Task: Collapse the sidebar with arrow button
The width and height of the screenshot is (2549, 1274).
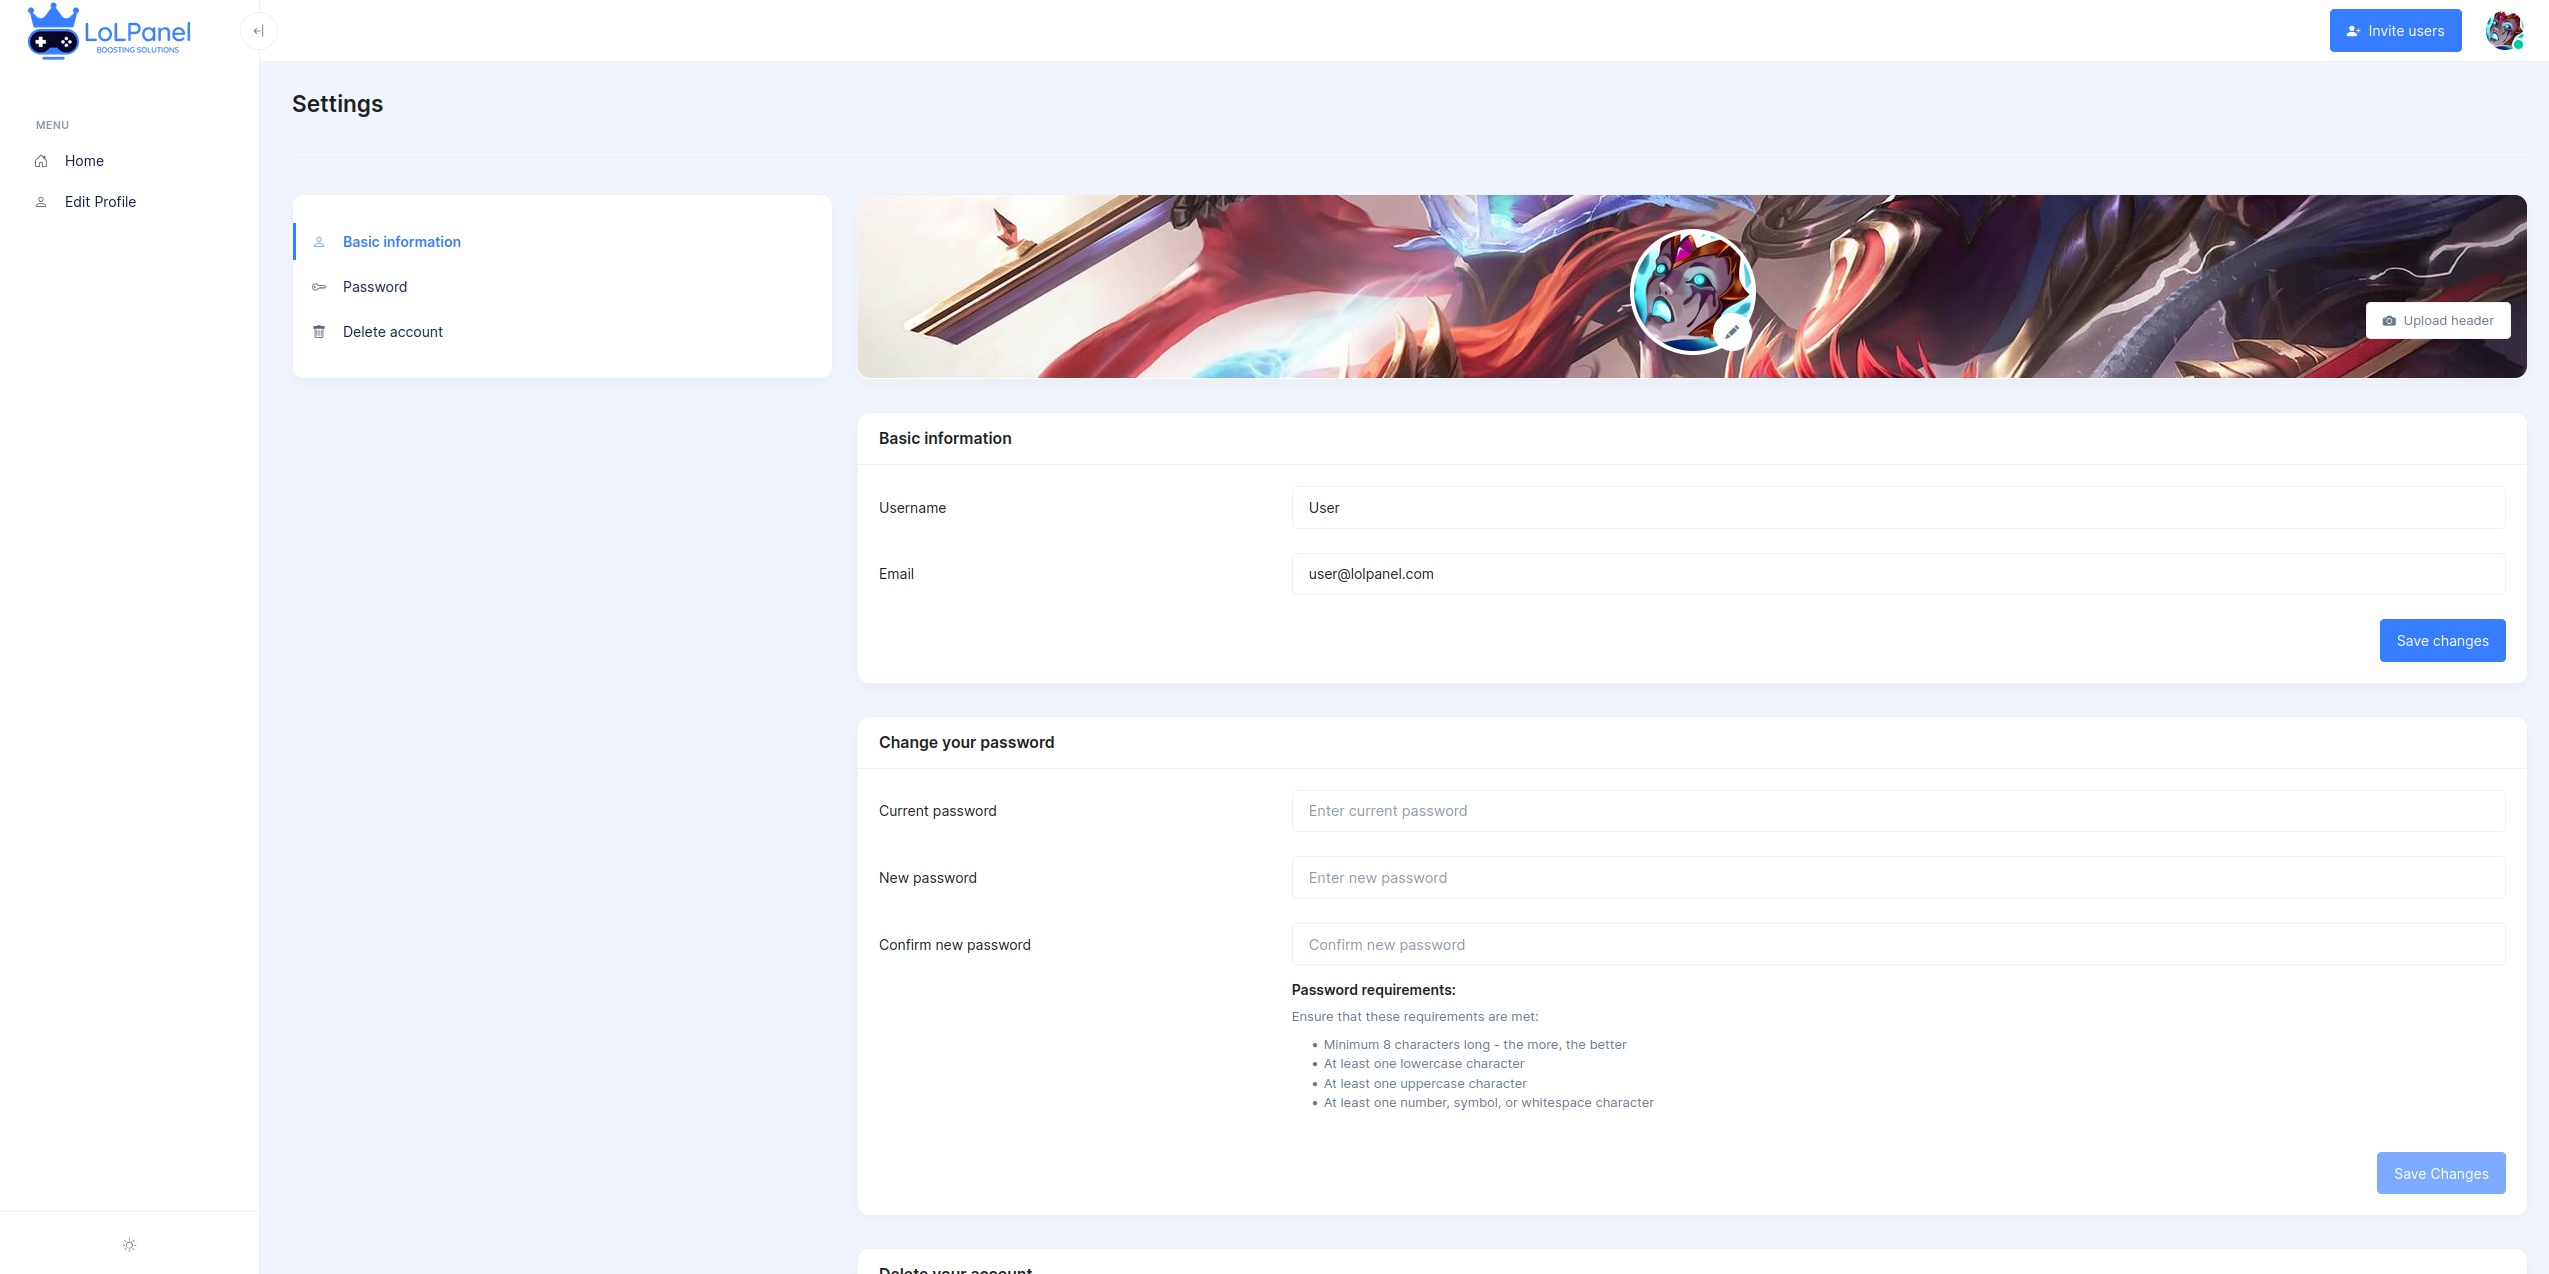Action: tap(258, 31)
